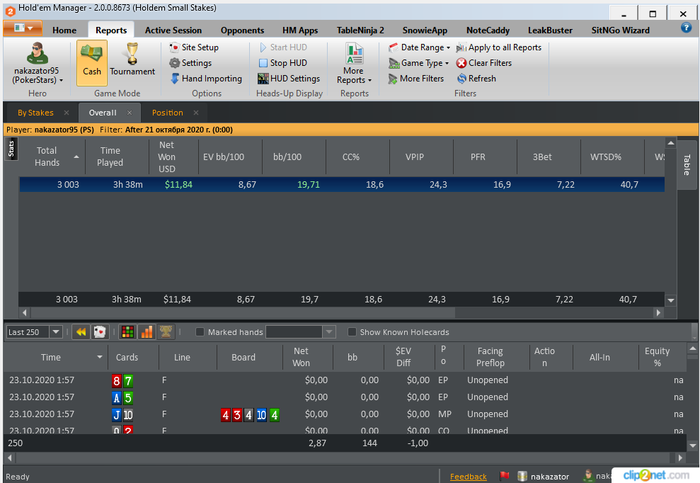
Task: Open the Feedback link
Action: [468, 477]
